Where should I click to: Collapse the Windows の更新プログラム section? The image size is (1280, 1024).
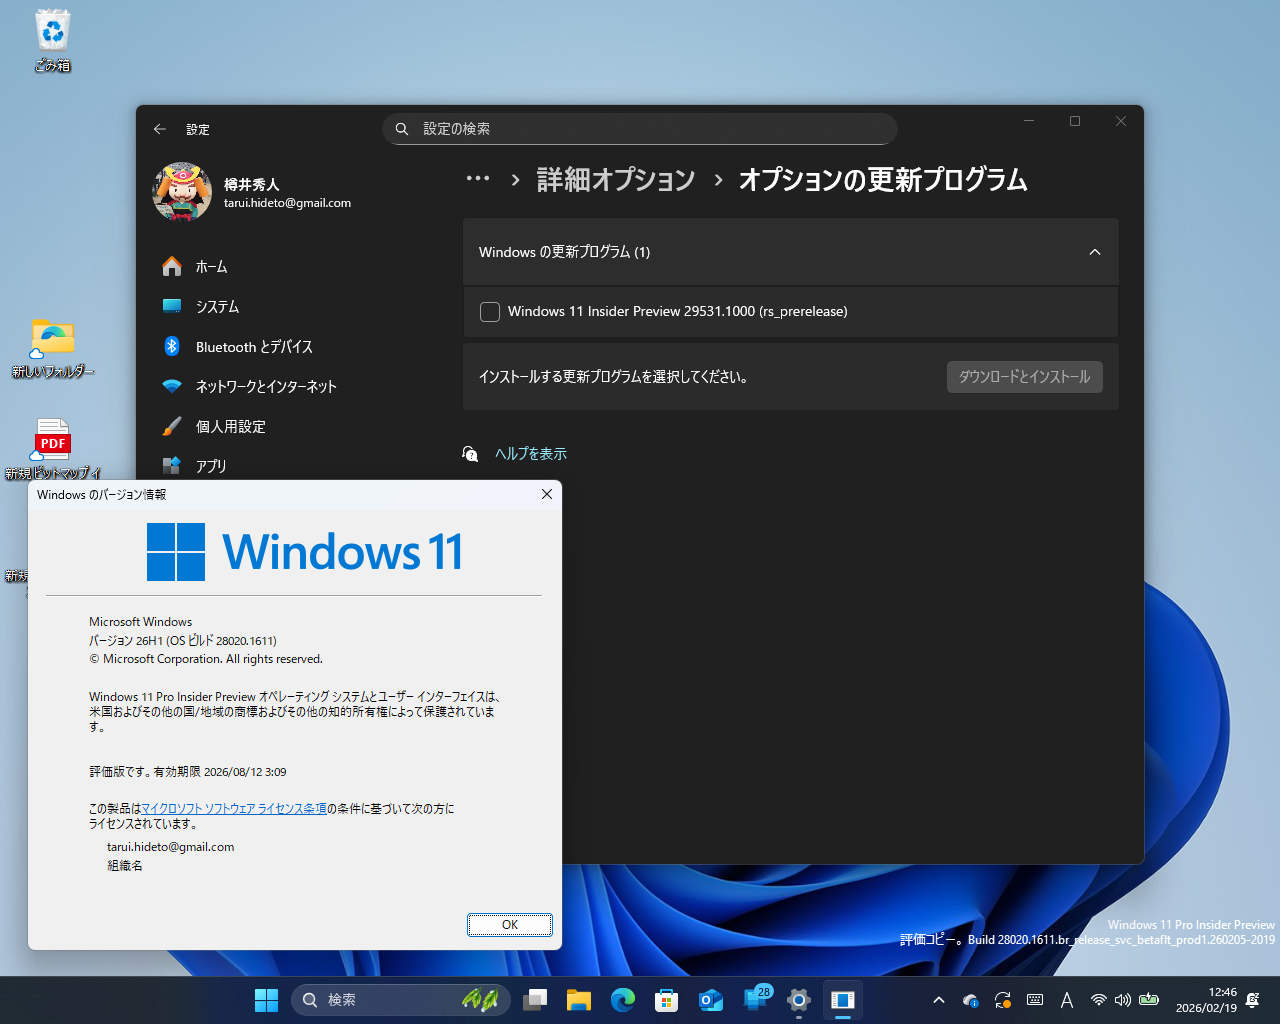pyautogui.click(x=1094, y=252)
